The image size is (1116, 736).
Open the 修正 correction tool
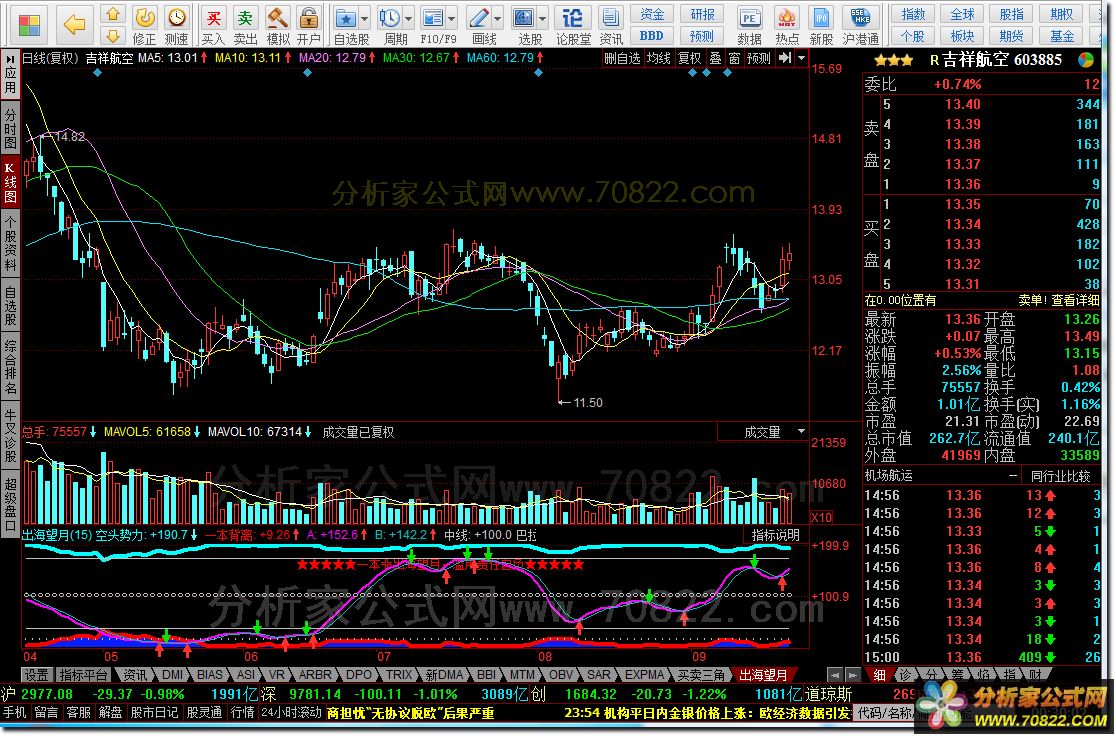click(x=144, y=26)
